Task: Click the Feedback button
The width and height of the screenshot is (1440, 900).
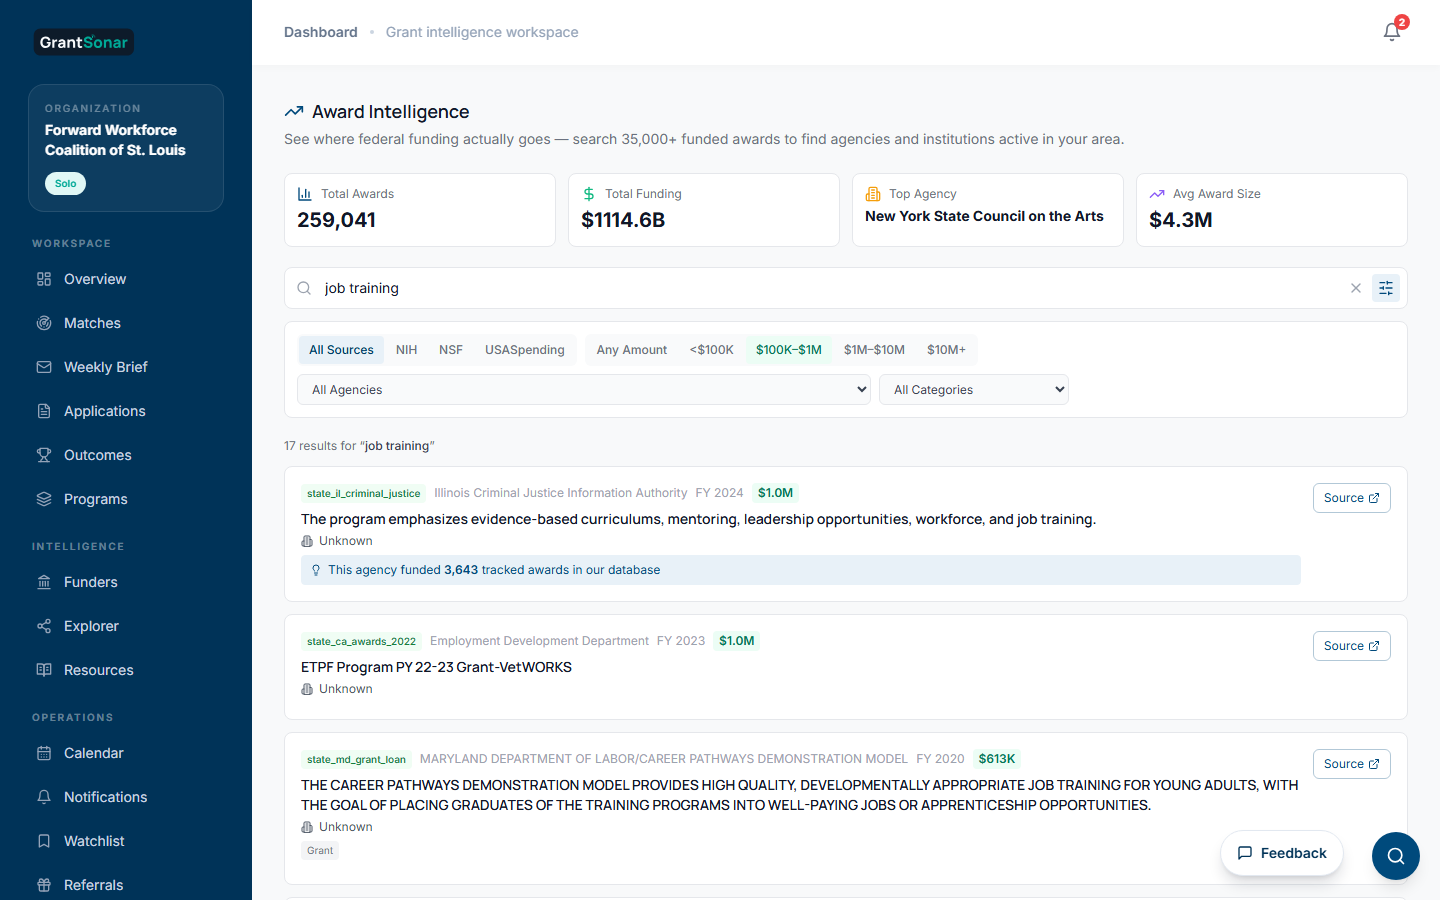Action: point(1282,853)
